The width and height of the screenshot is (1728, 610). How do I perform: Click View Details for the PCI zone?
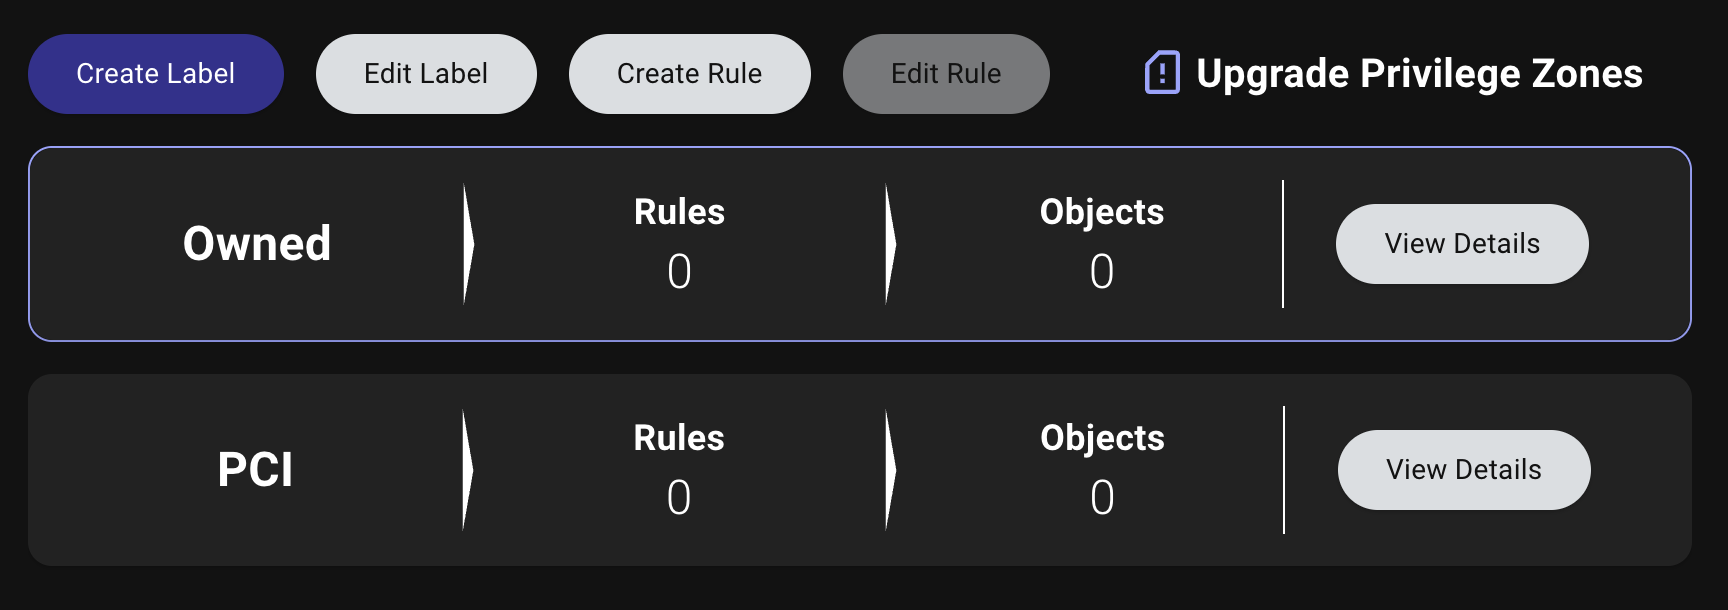click(1463, 469)
